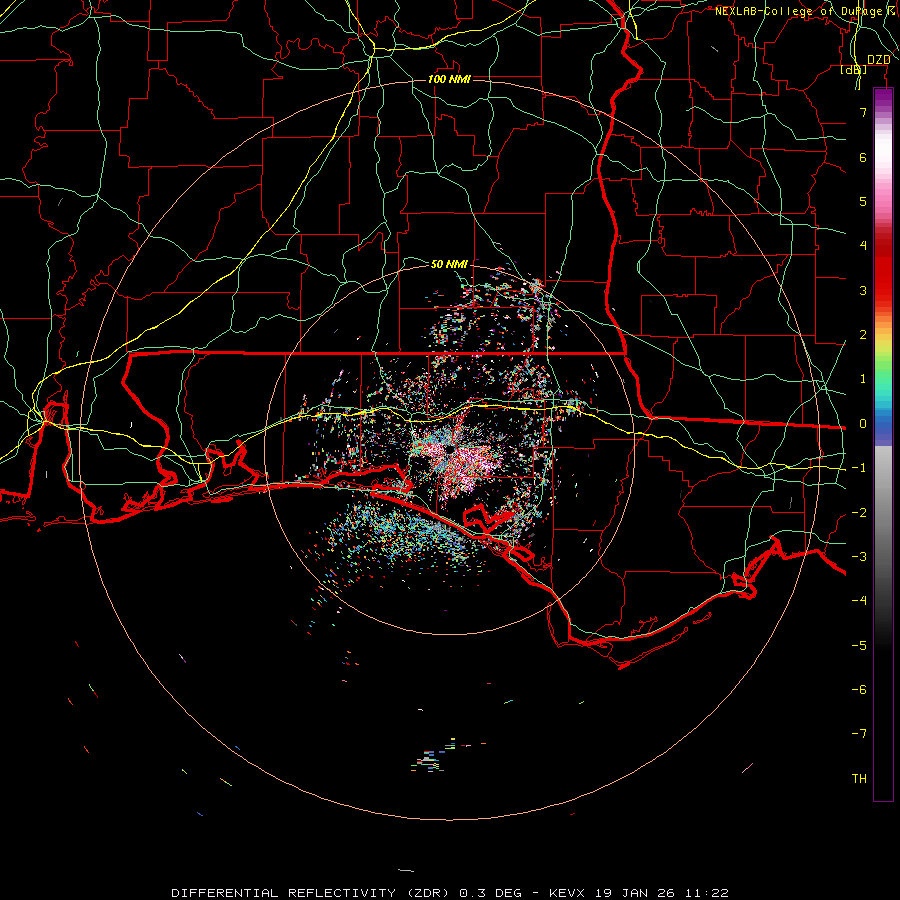
Task: Click the "TH" threshold label on colorbar
Action: [859, 778]
